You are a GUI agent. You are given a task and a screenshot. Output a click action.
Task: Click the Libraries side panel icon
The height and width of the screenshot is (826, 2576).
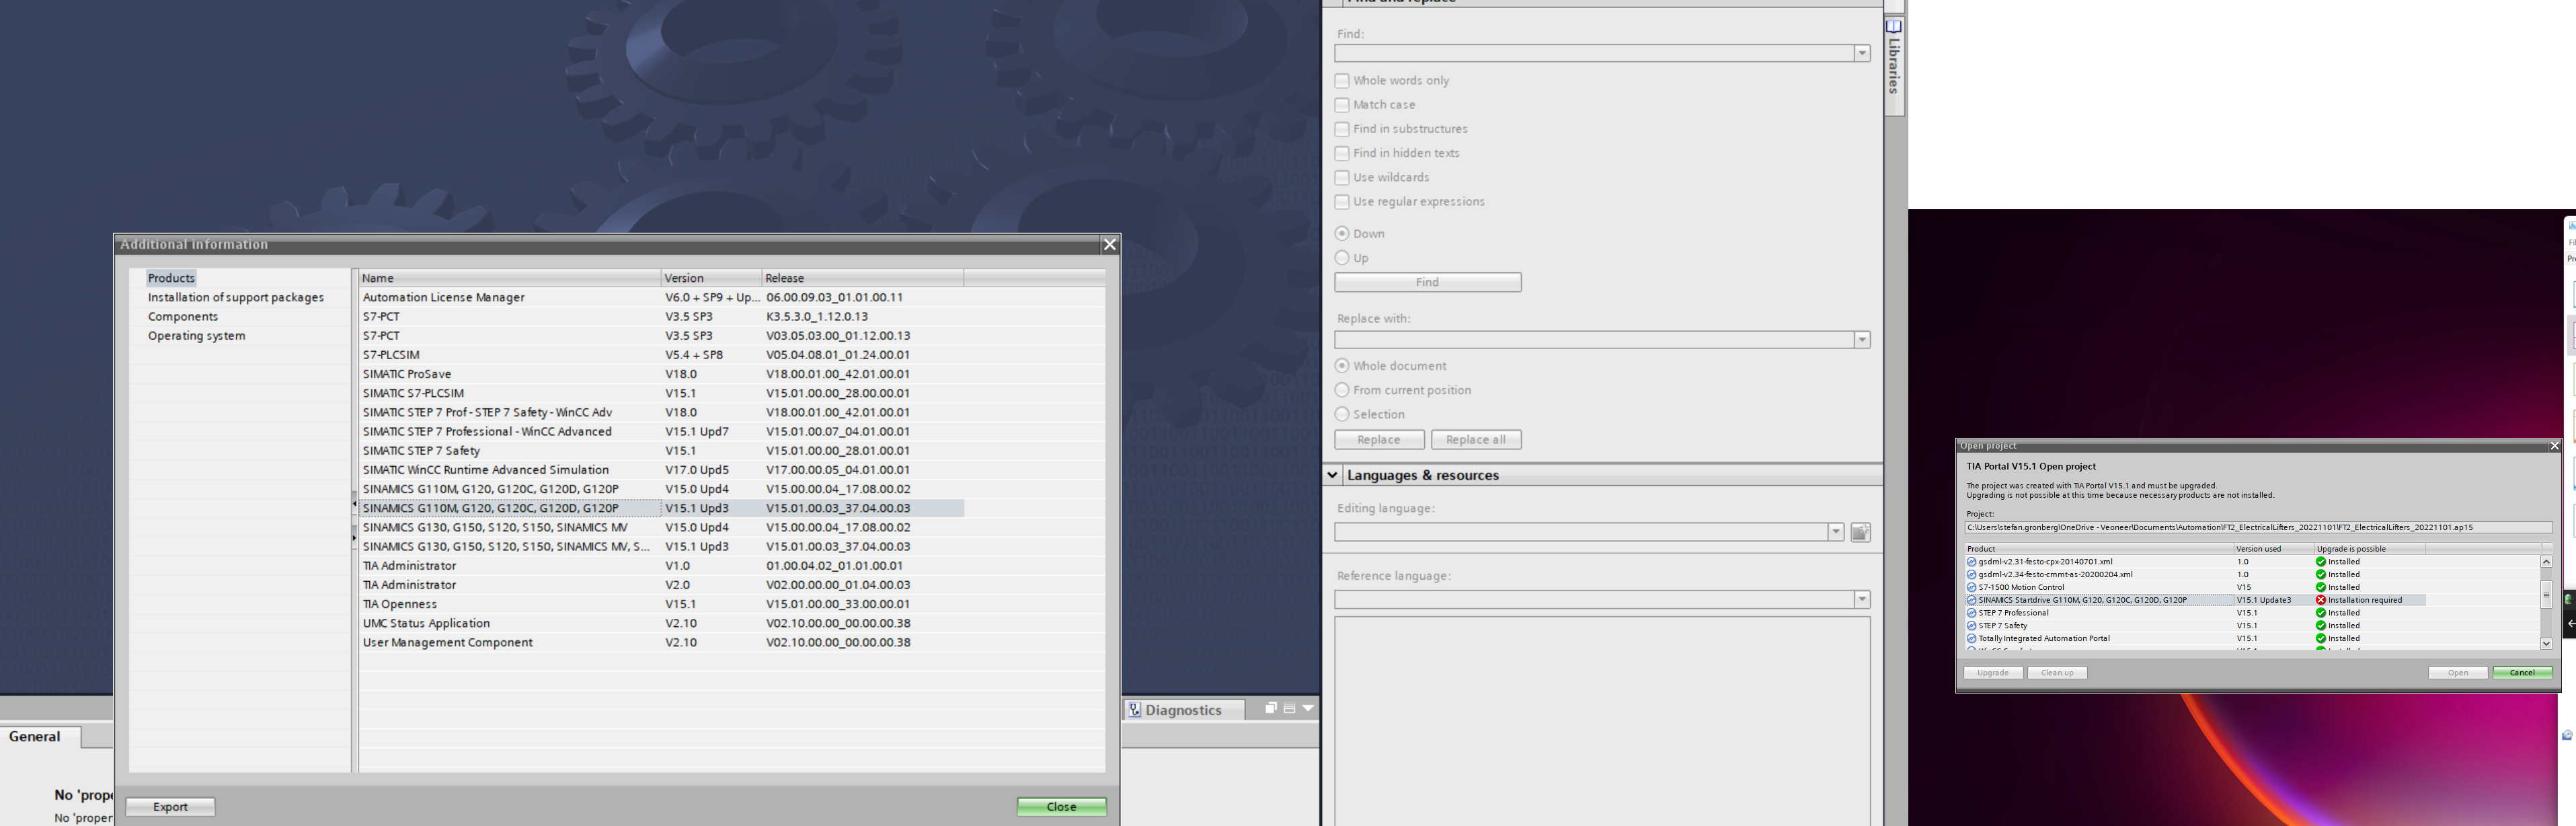click(1893, 27)
